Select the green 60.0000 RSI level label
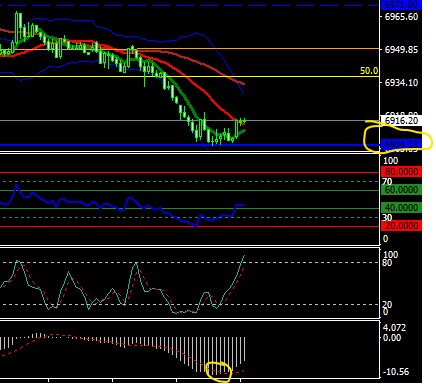Image resolution: width=436 pixels, height=384 pixels. (x=401, y=190)
